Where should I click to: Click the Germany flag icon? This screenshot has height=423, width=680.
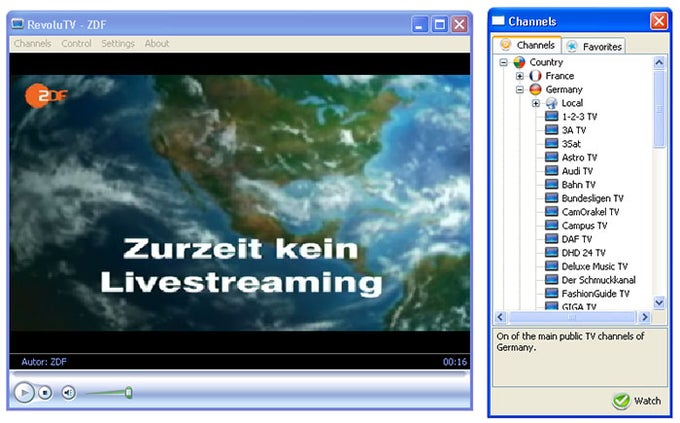[535, 89]
